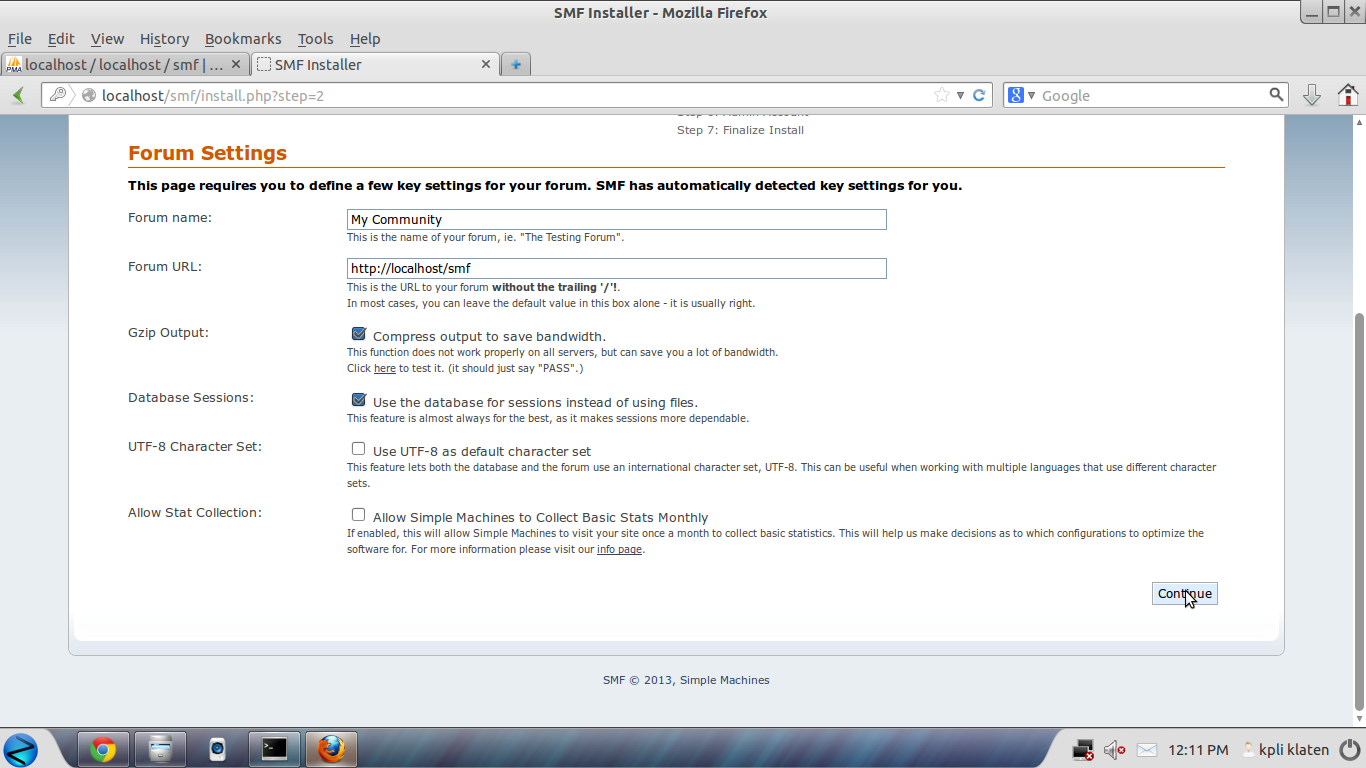This screenshot has width=1366, height=768.
Task: Open the file manager taskbar icon
Action: pyautogui.click(x=160, y=749)
